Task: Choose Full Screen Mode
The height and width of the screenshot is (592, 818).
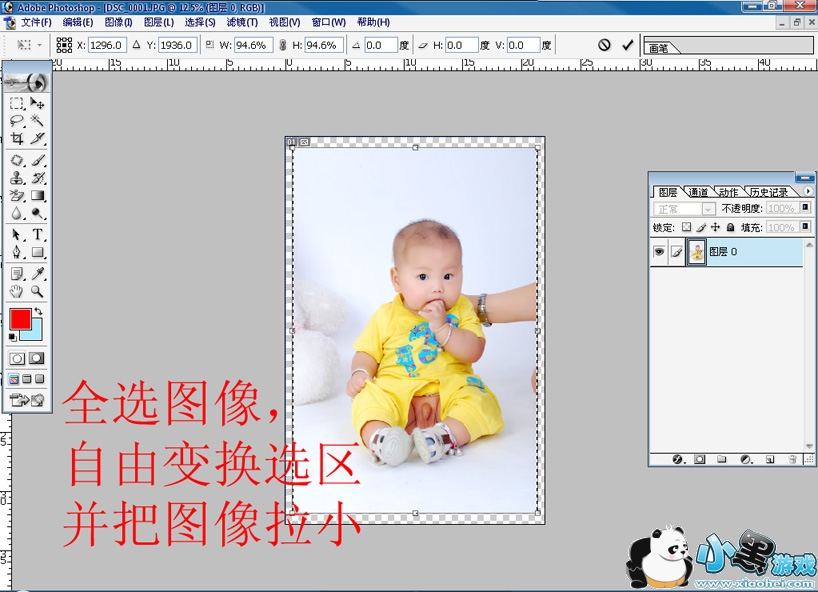Action: pyautogui.click(x=39, y=379)
